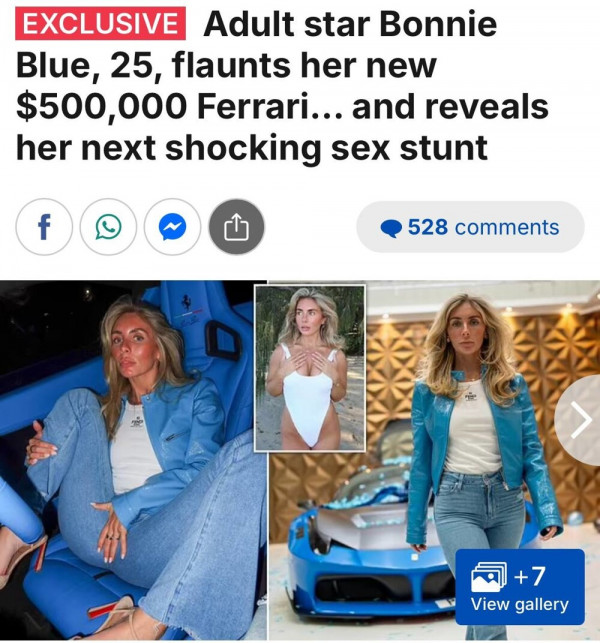600x643 pixels.
Task: Open the gray share sheet icon
Action: coord(237,227)
